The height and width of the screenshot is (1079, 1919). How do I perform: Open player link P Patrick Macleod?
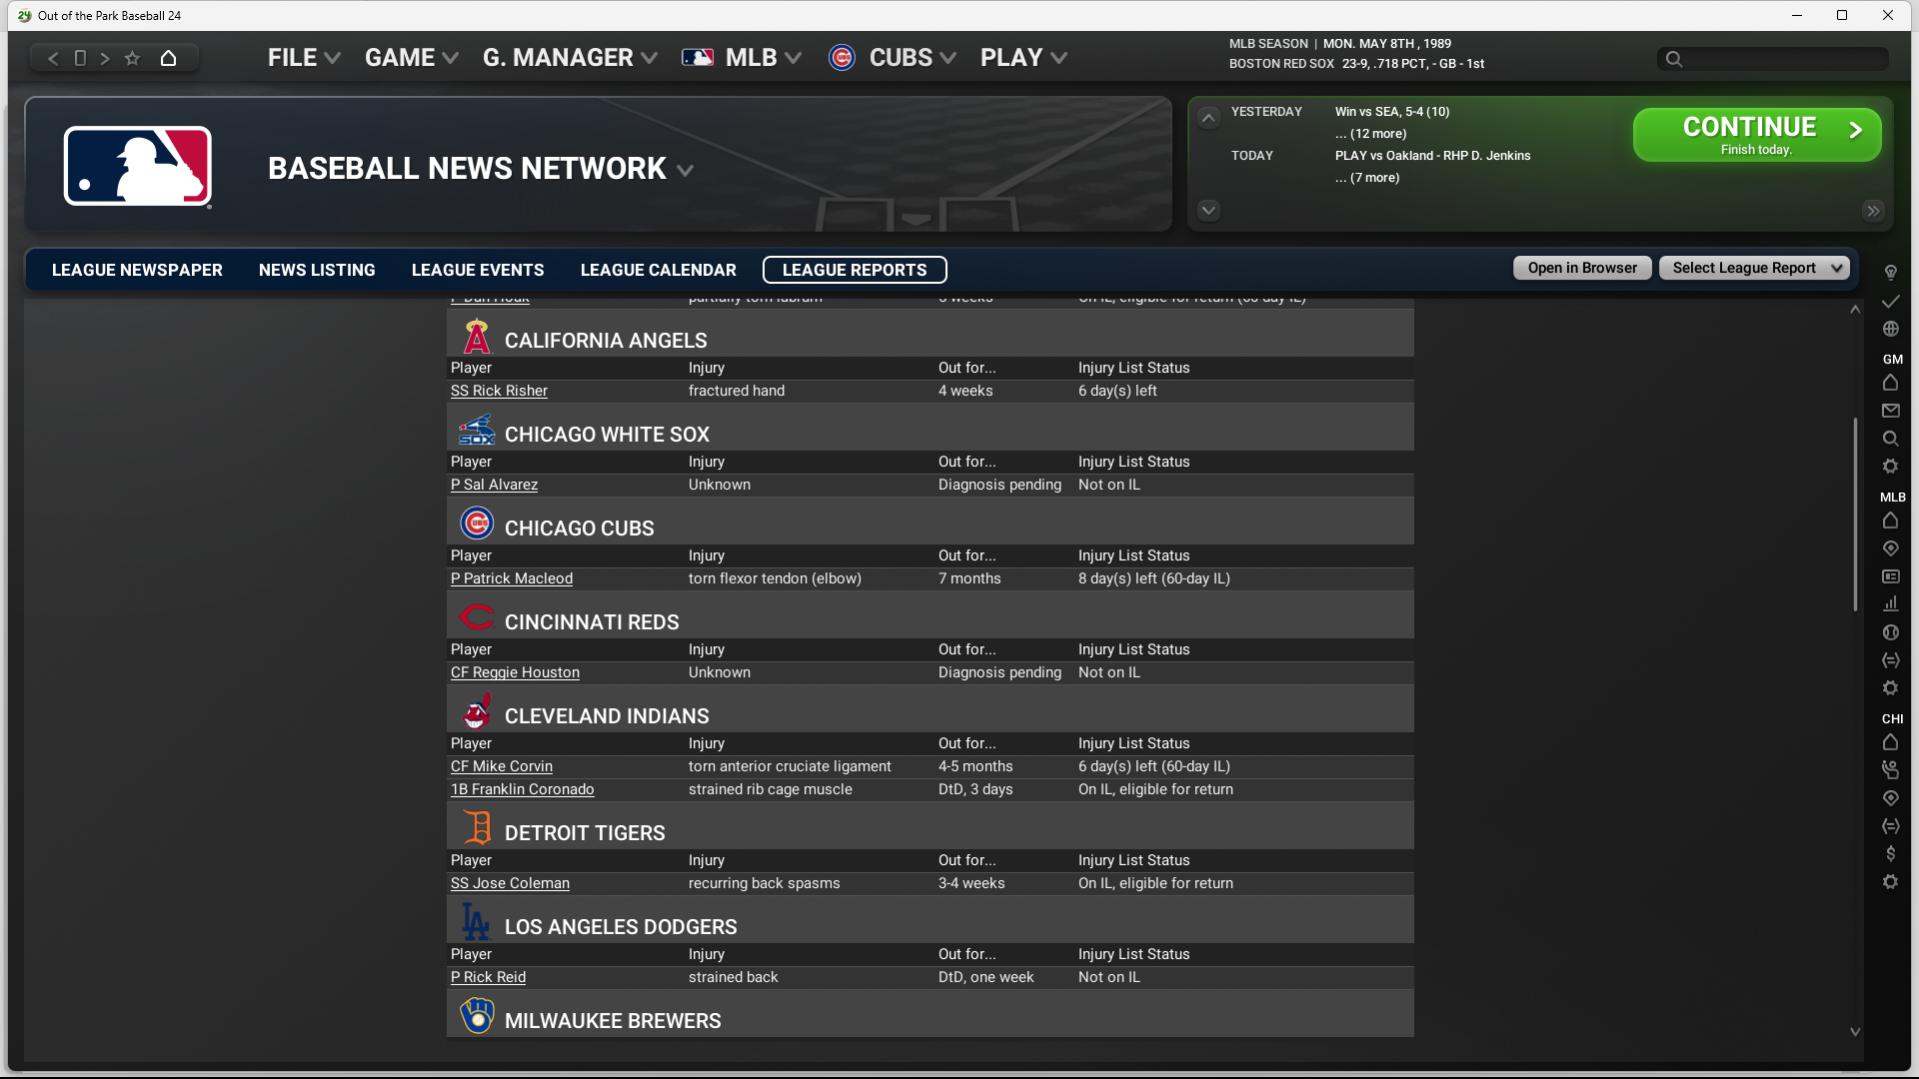pyautogui.click(x=511, y=579)
